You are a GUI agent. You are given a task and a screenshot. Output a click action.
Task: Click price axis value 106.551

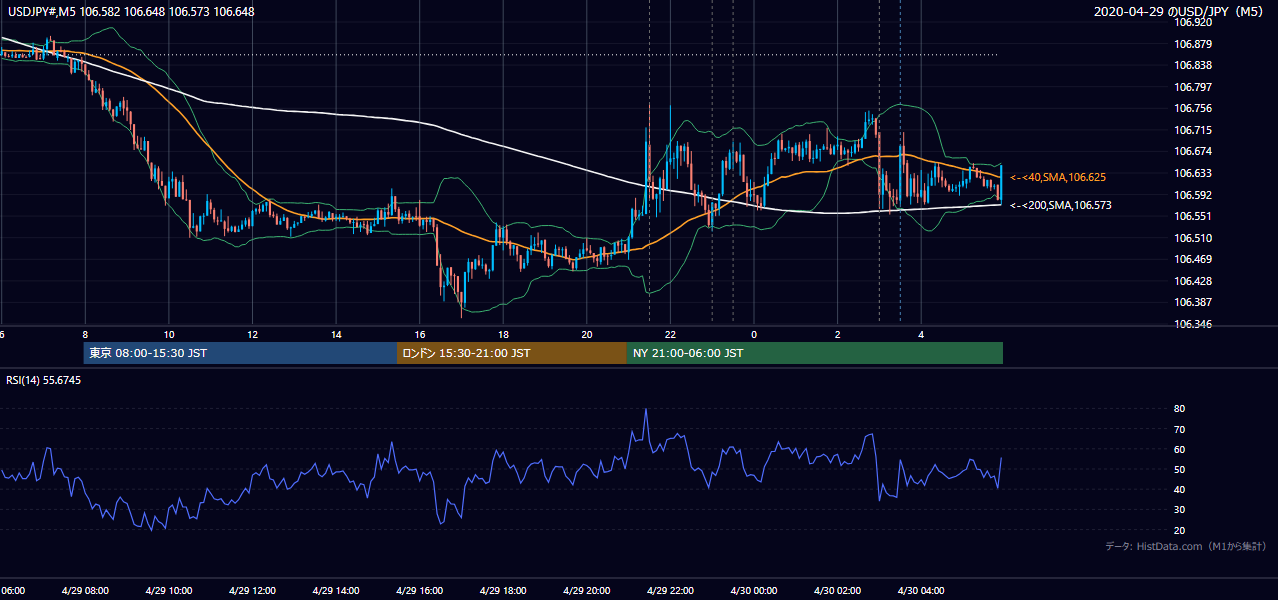(x=1193, y=216)
